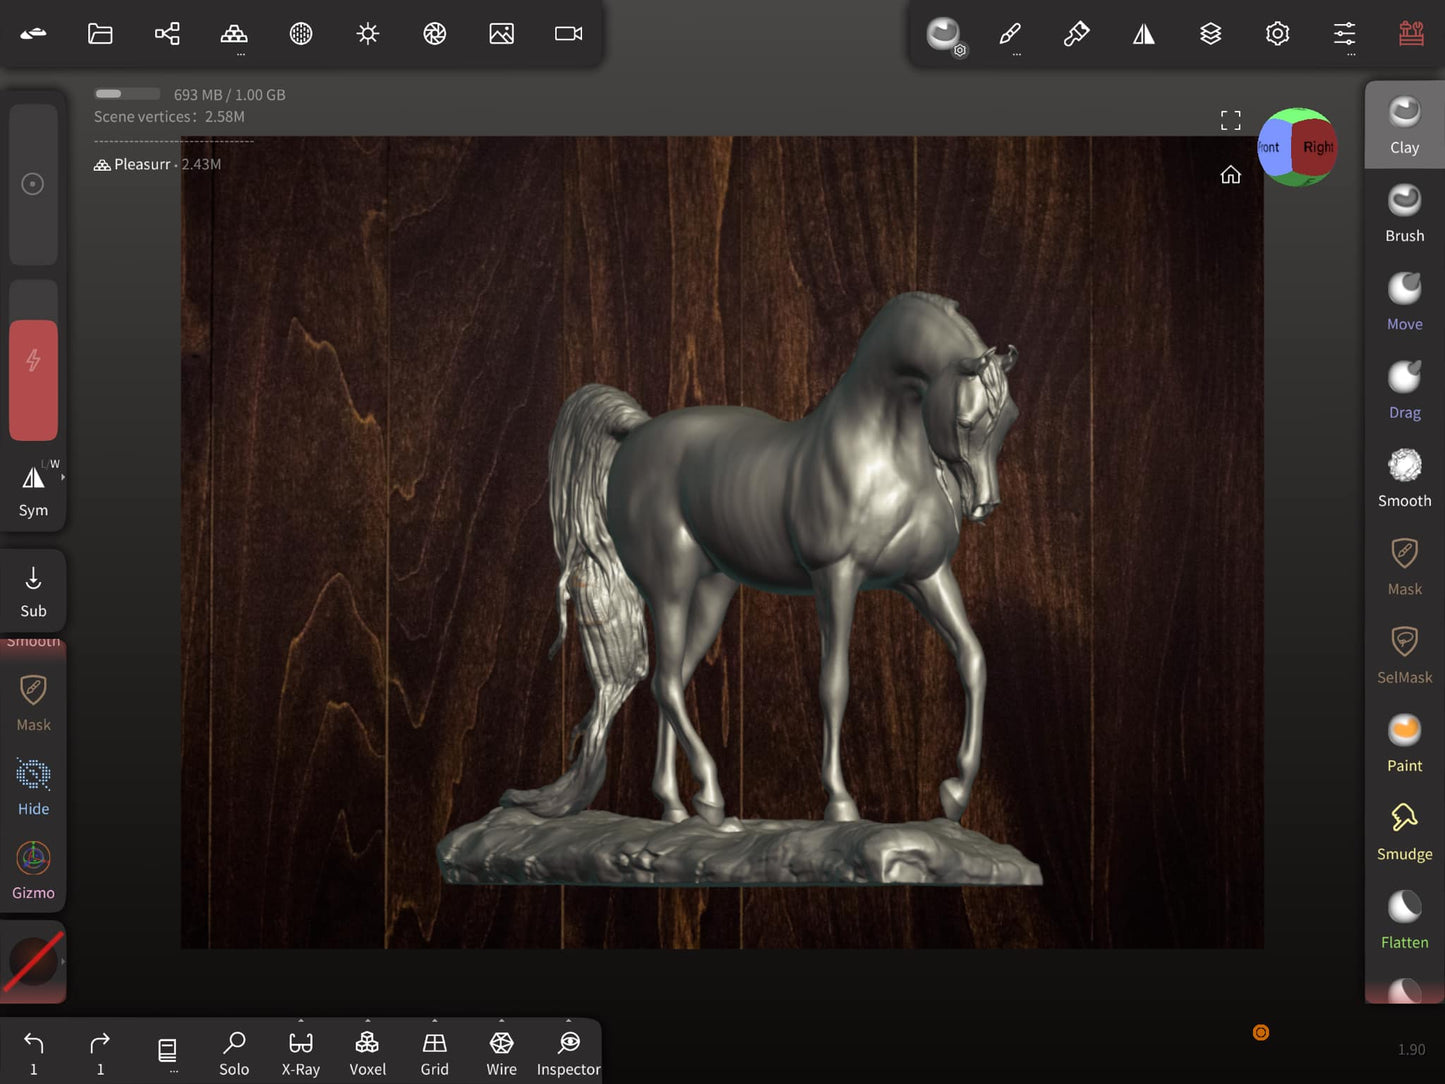
Task: Select the Flatten tool
Action: [x=1405, y=919]
